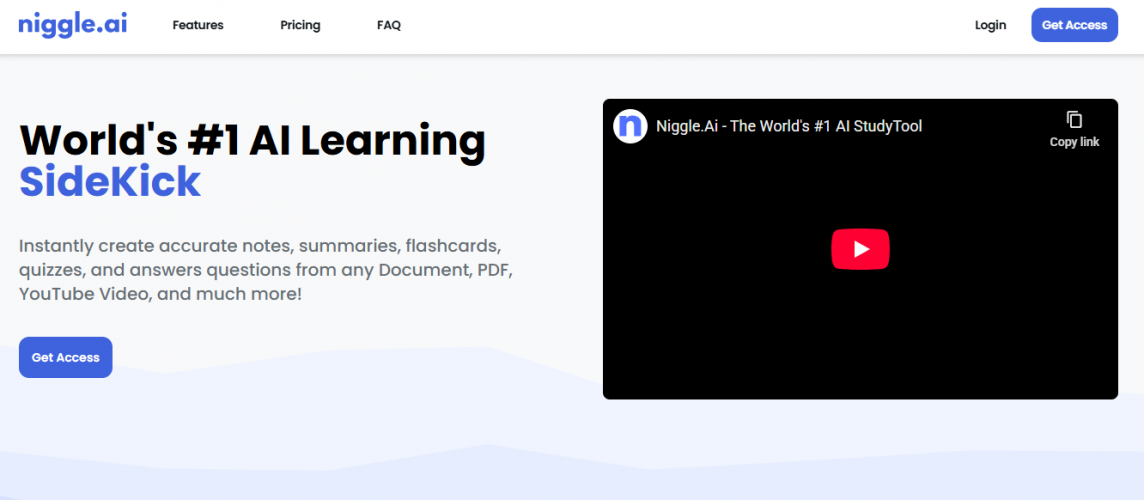Click the 'Instantly create accurate notes' description text
This screenshot has height=500, width=1144.
(x=267, y=269)
